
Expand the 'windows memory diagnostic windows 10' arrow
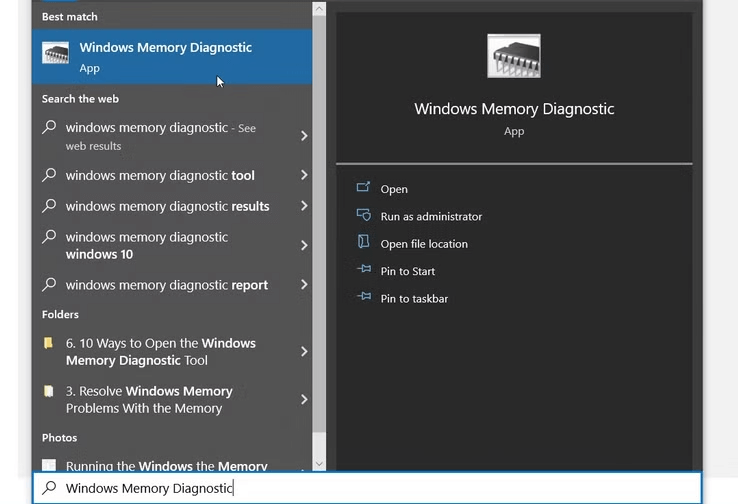coord(304,245)
